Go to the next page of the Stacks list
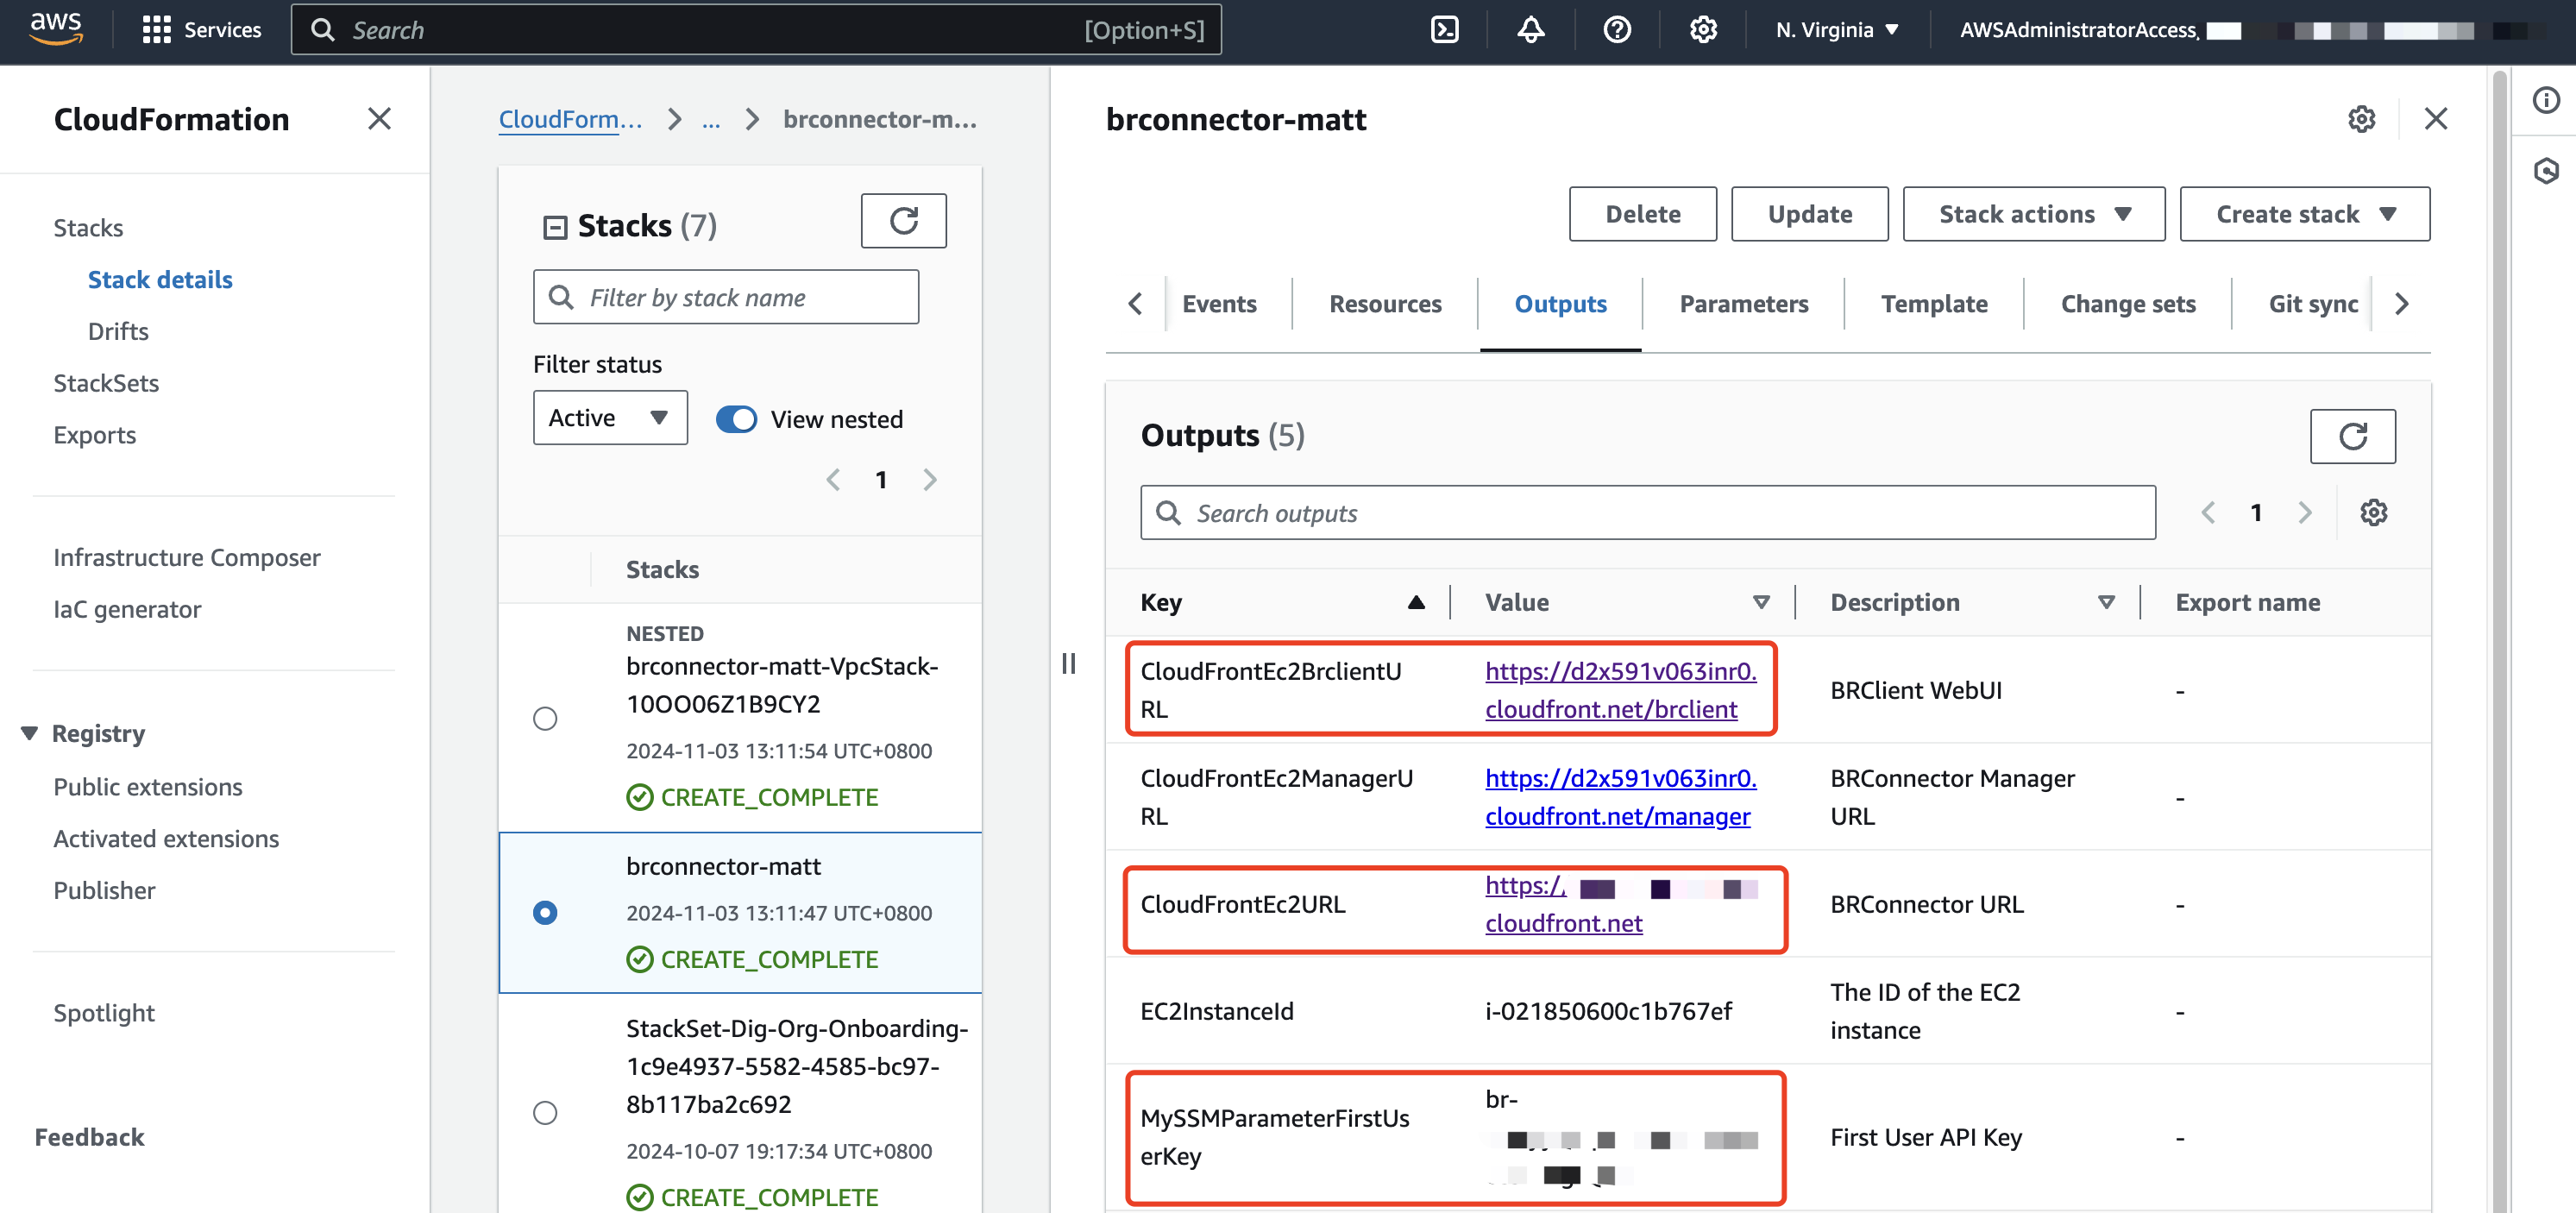Screen dimensions: 2576x1213 930,480
